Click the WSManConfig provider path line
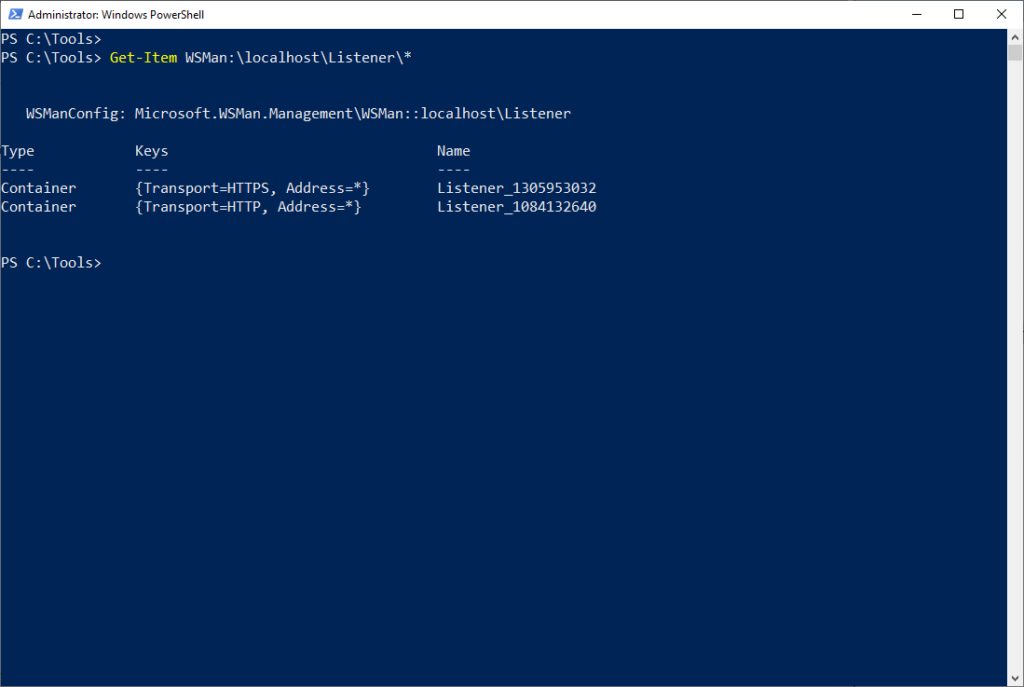Viewport: 1024px width, 687px height. click(297, 113)
